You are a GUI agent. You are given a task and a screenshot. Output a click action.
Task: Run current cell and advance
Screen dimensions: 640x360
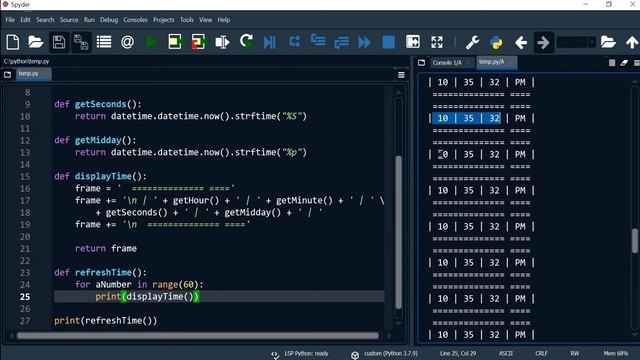[x=198, y=42]
